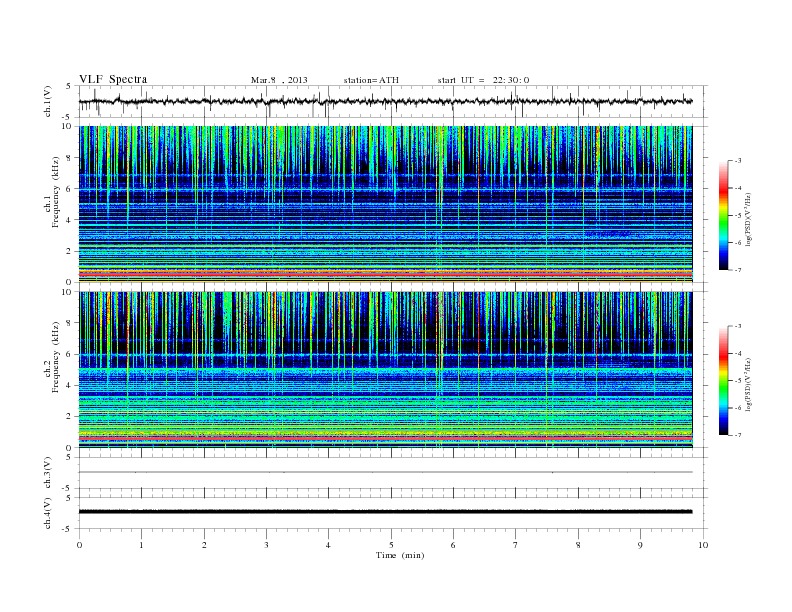The image size is (792, 612).
Task: Click the 'station=ATH' header text
Action: tap(371, 80)
